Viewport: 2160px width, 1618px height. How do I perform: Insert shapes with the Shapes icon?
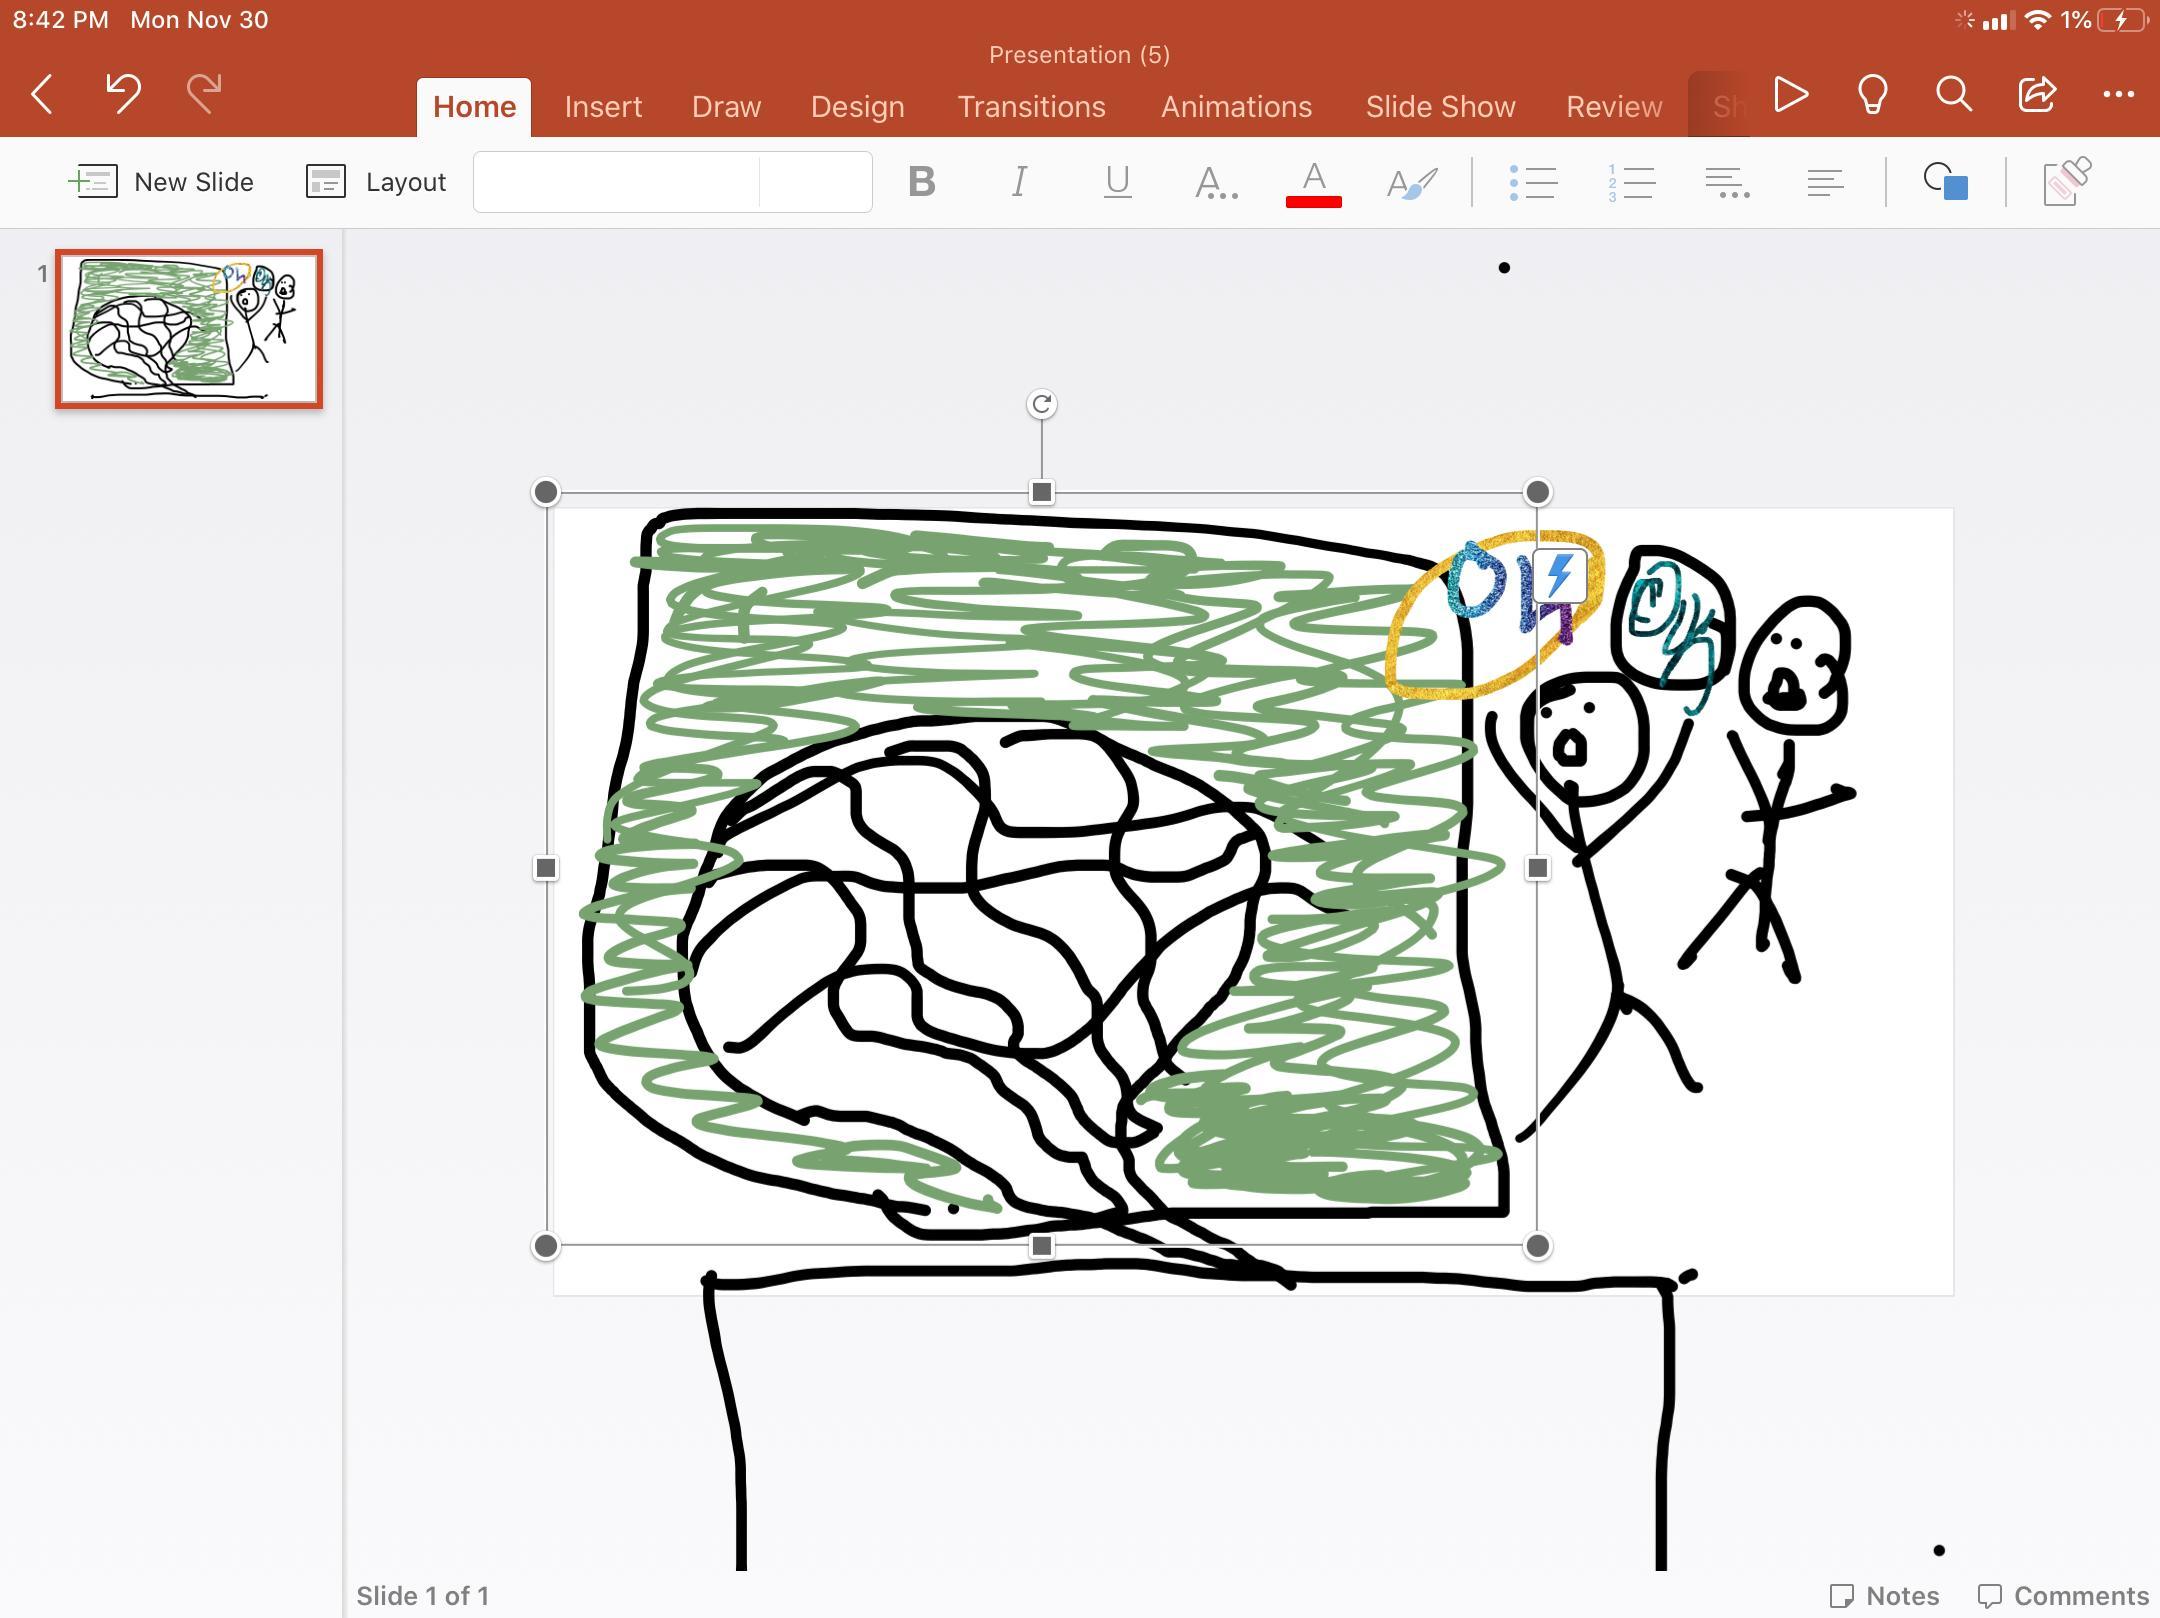pyautogui.click(x=1945, y=182)
